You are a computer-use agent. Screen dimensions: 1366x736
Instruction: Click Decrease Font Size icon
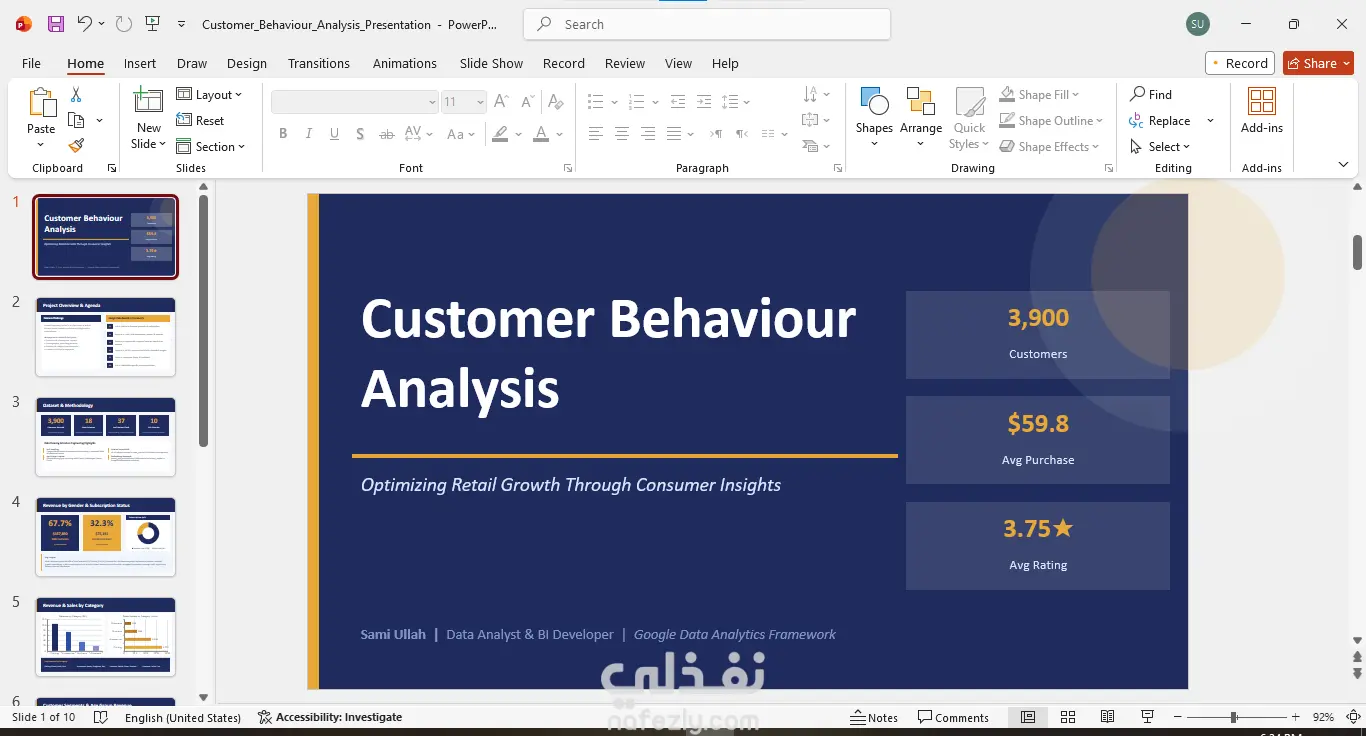[526, 101]
